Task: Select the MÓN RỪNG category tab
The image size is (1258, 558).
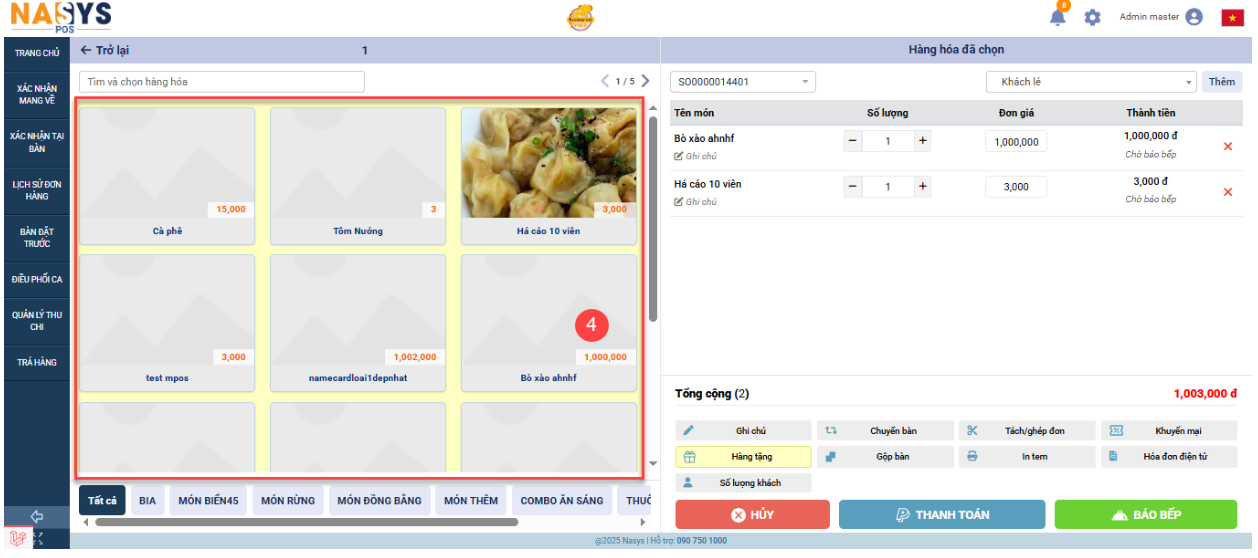Action: click(288, 500)
